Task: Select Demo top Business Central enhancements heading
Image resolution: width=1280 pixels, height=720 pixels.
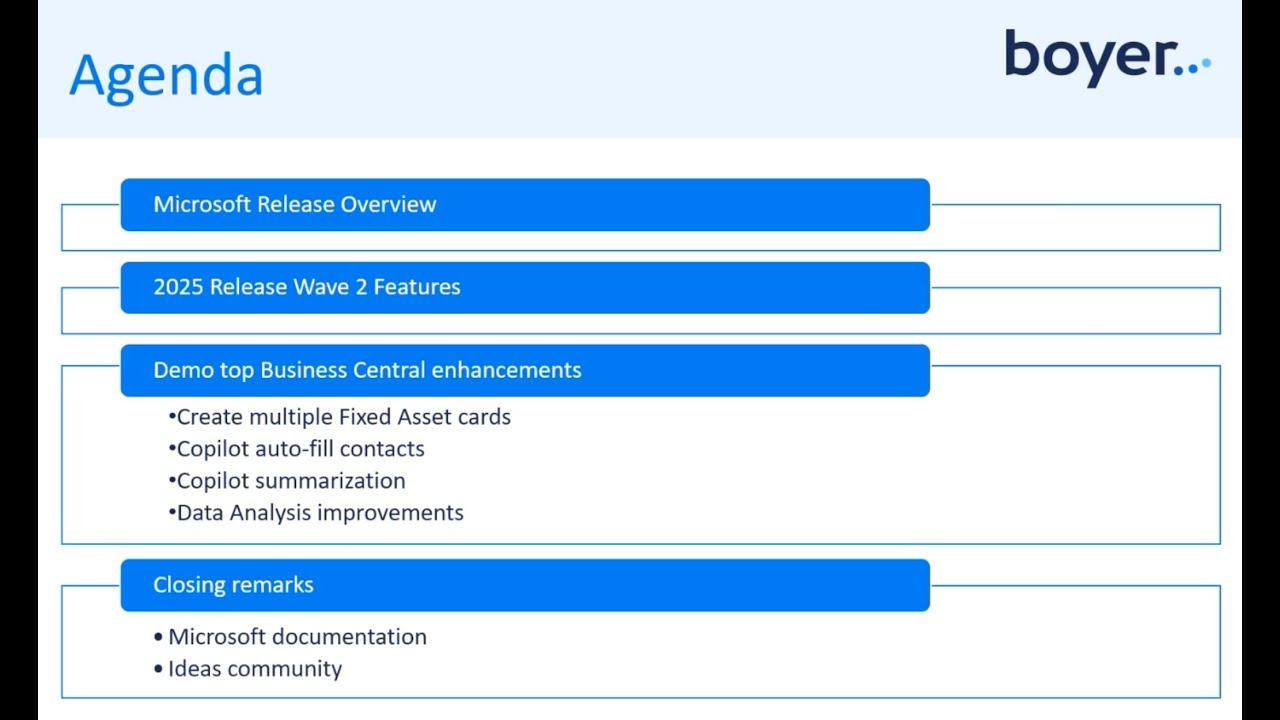Action: click(x=525, y=371)
